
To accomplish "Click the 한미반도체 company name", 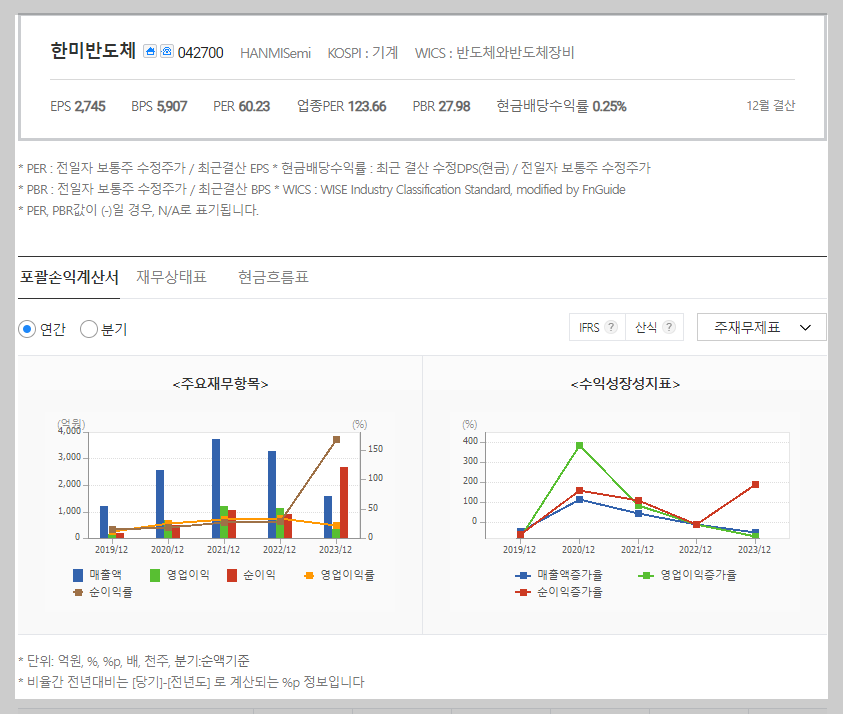I will tap(93, 51).
